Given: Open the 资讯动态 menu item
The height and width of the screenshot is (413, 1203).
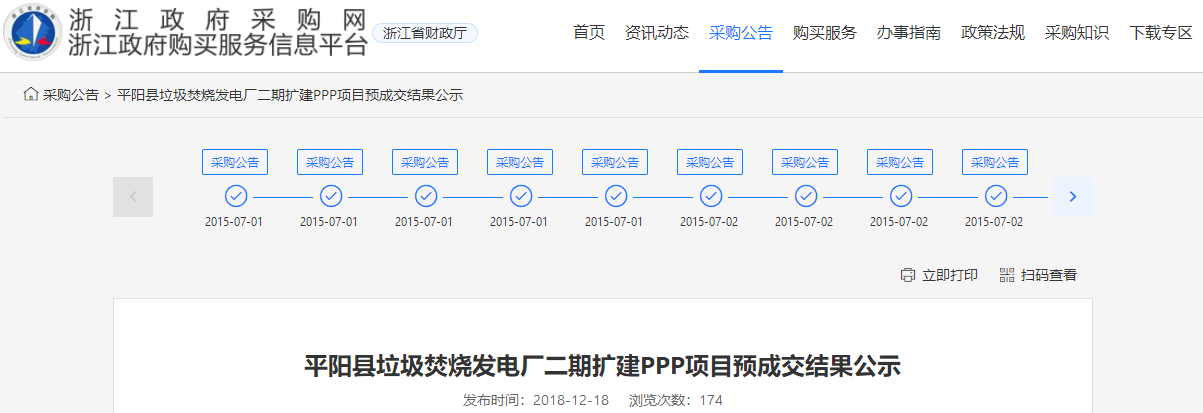Looking at the screenshot, I should click(x=657, y=33).
